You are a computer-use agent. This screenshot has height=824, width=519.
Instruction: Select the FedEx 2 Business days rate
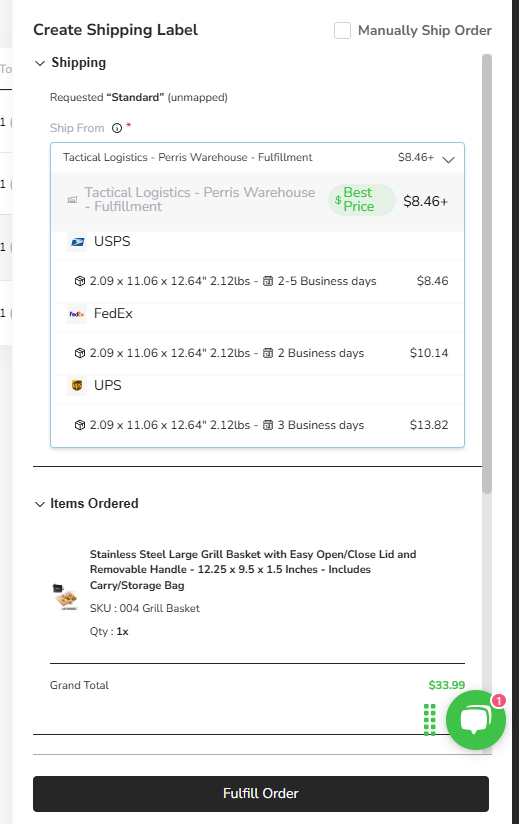point(257,353)
